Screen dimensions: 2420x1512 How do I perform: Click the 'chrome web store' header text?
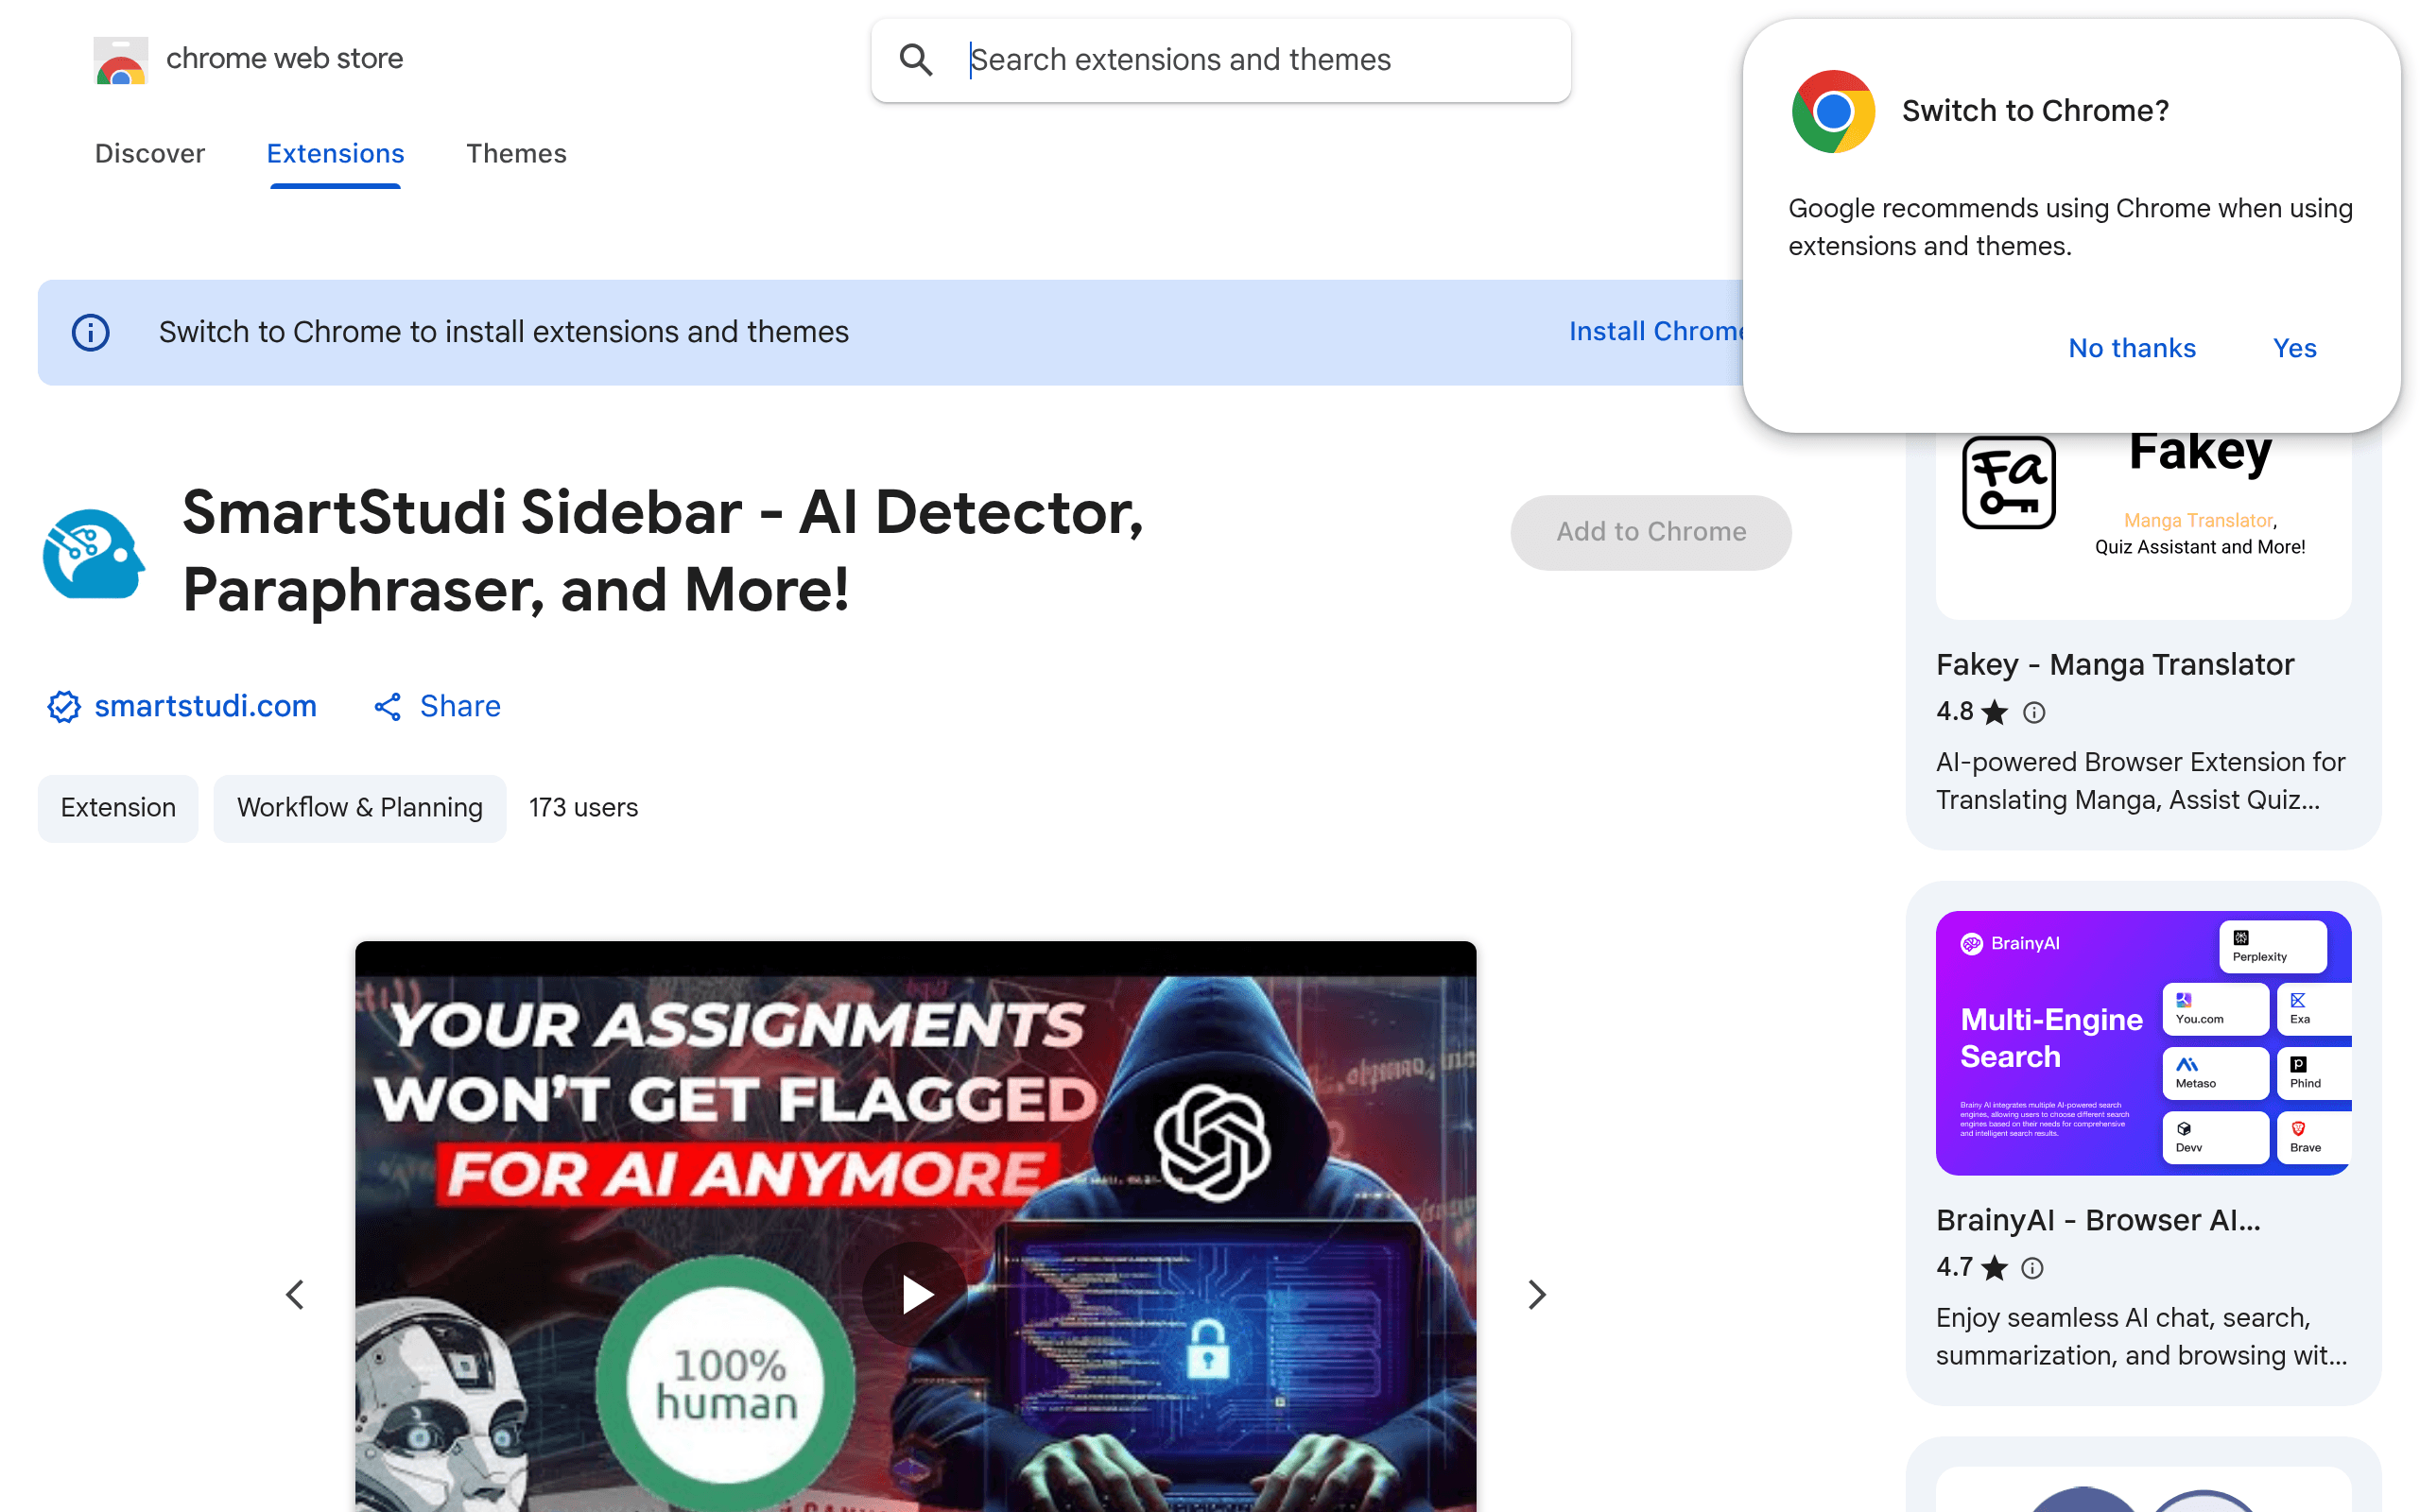click(x=285, y=59)
